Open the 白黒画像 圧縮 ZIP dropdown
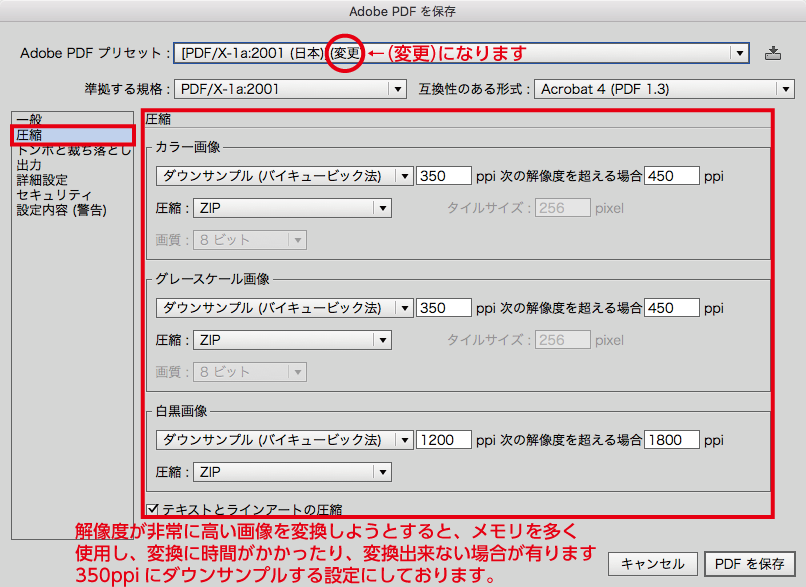 click(x=292, y=472)
